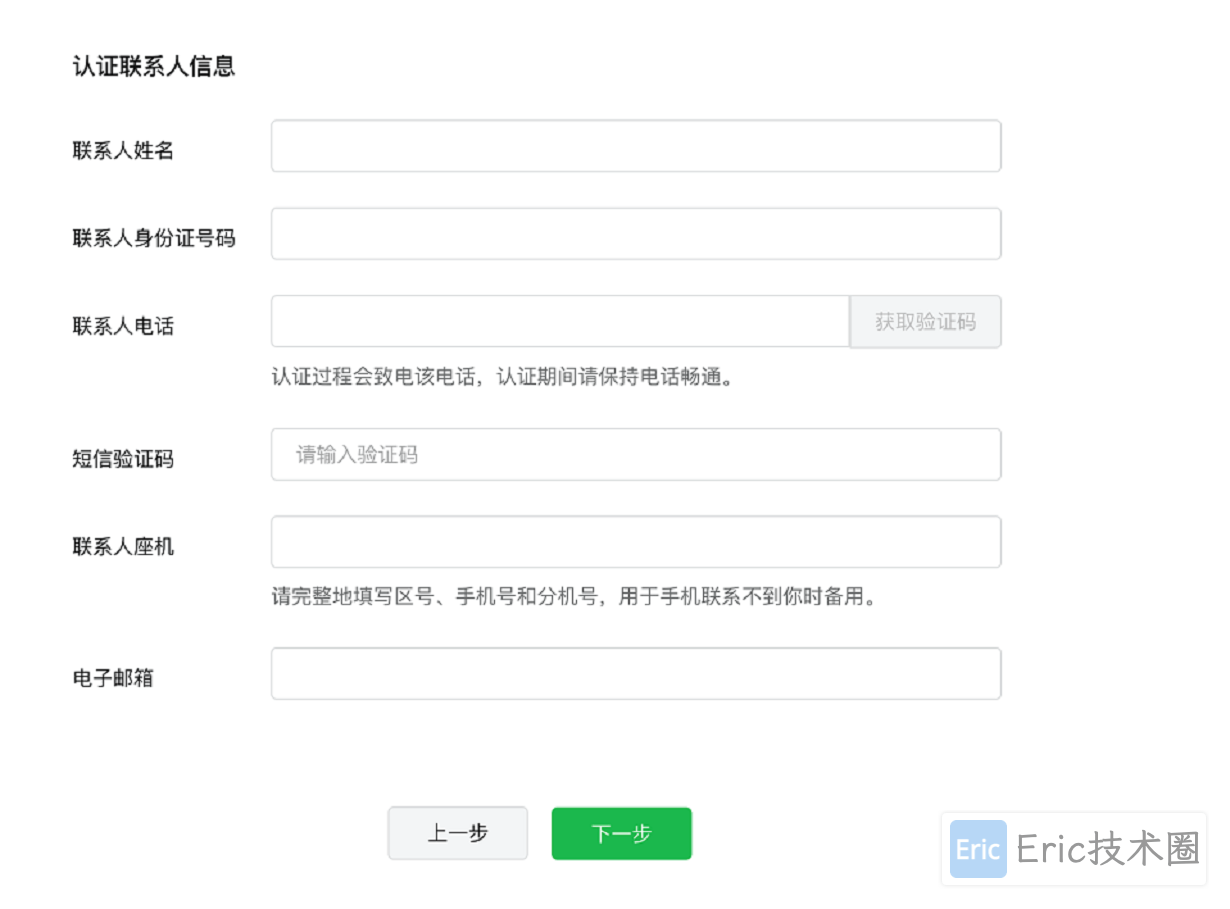This screenshot has height=909, width=1230.
Task: Click the 电子邮箱 label
Action: tap(113, 678)
